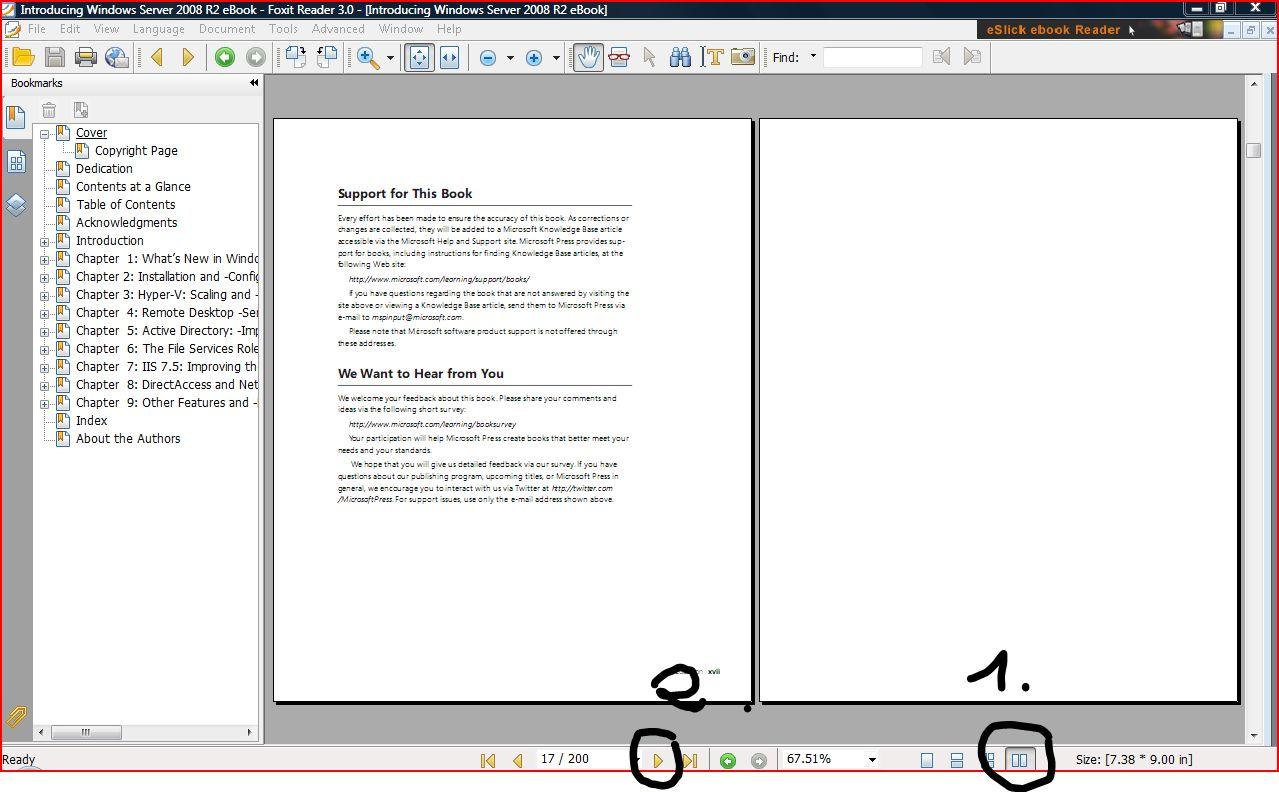The width and height of the screenshot is (1279, 792).
Task: Expand Chapter 1 bookmark node
Action: 45,260
